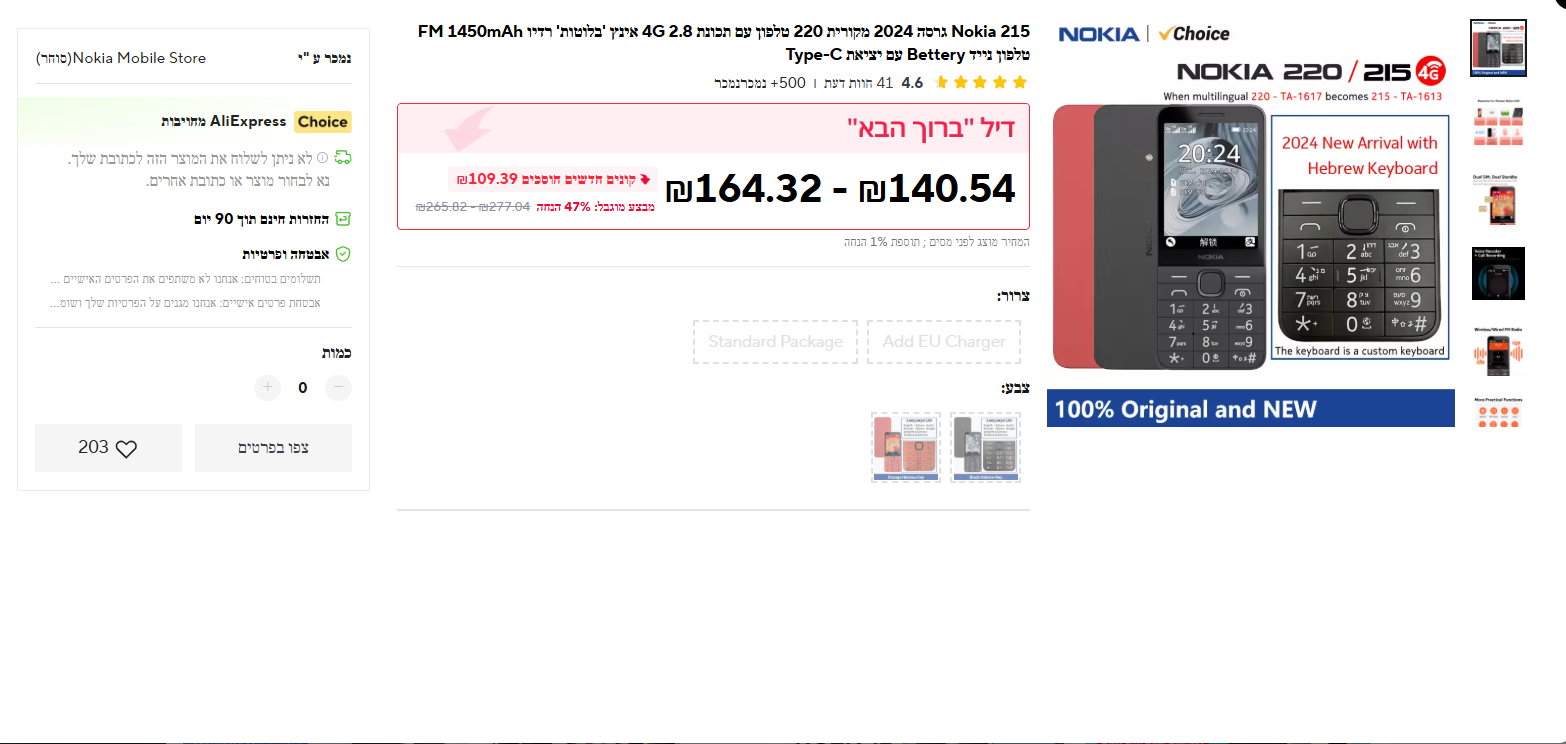The width and height of the screenshot is (1566, 744).
Task: Click the green delivery truck icon
Action: tap(343, 157)
